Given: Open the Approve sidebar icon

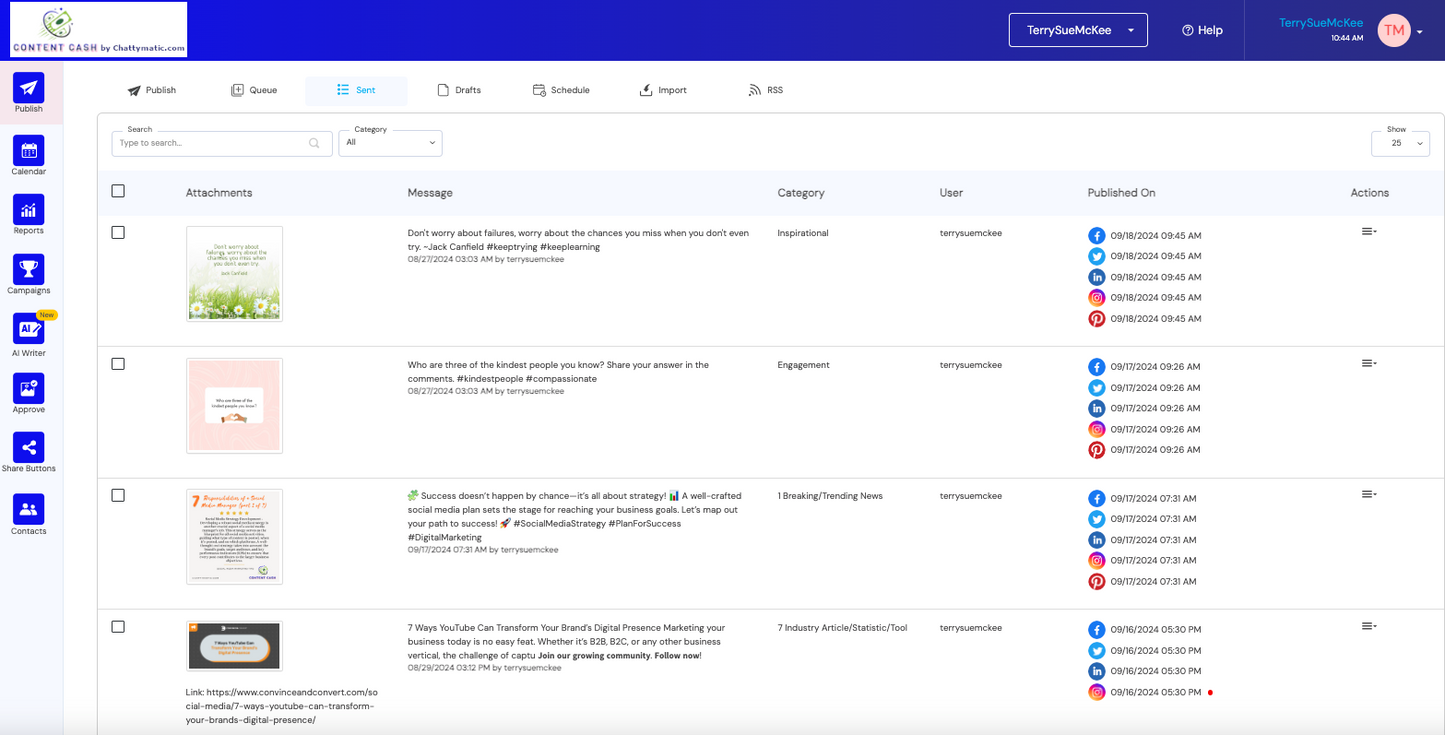Looking at the screenshot, I should click(29, 388).
